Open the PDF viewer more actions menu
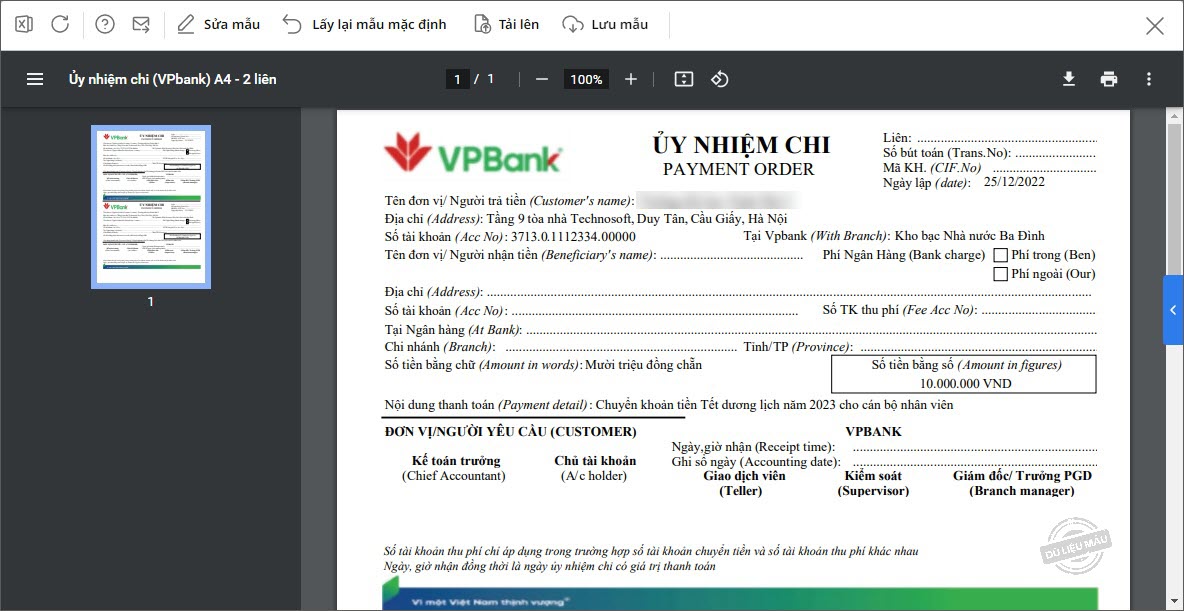This screenshot has height=611, width=1184. tap(1149, 79)
